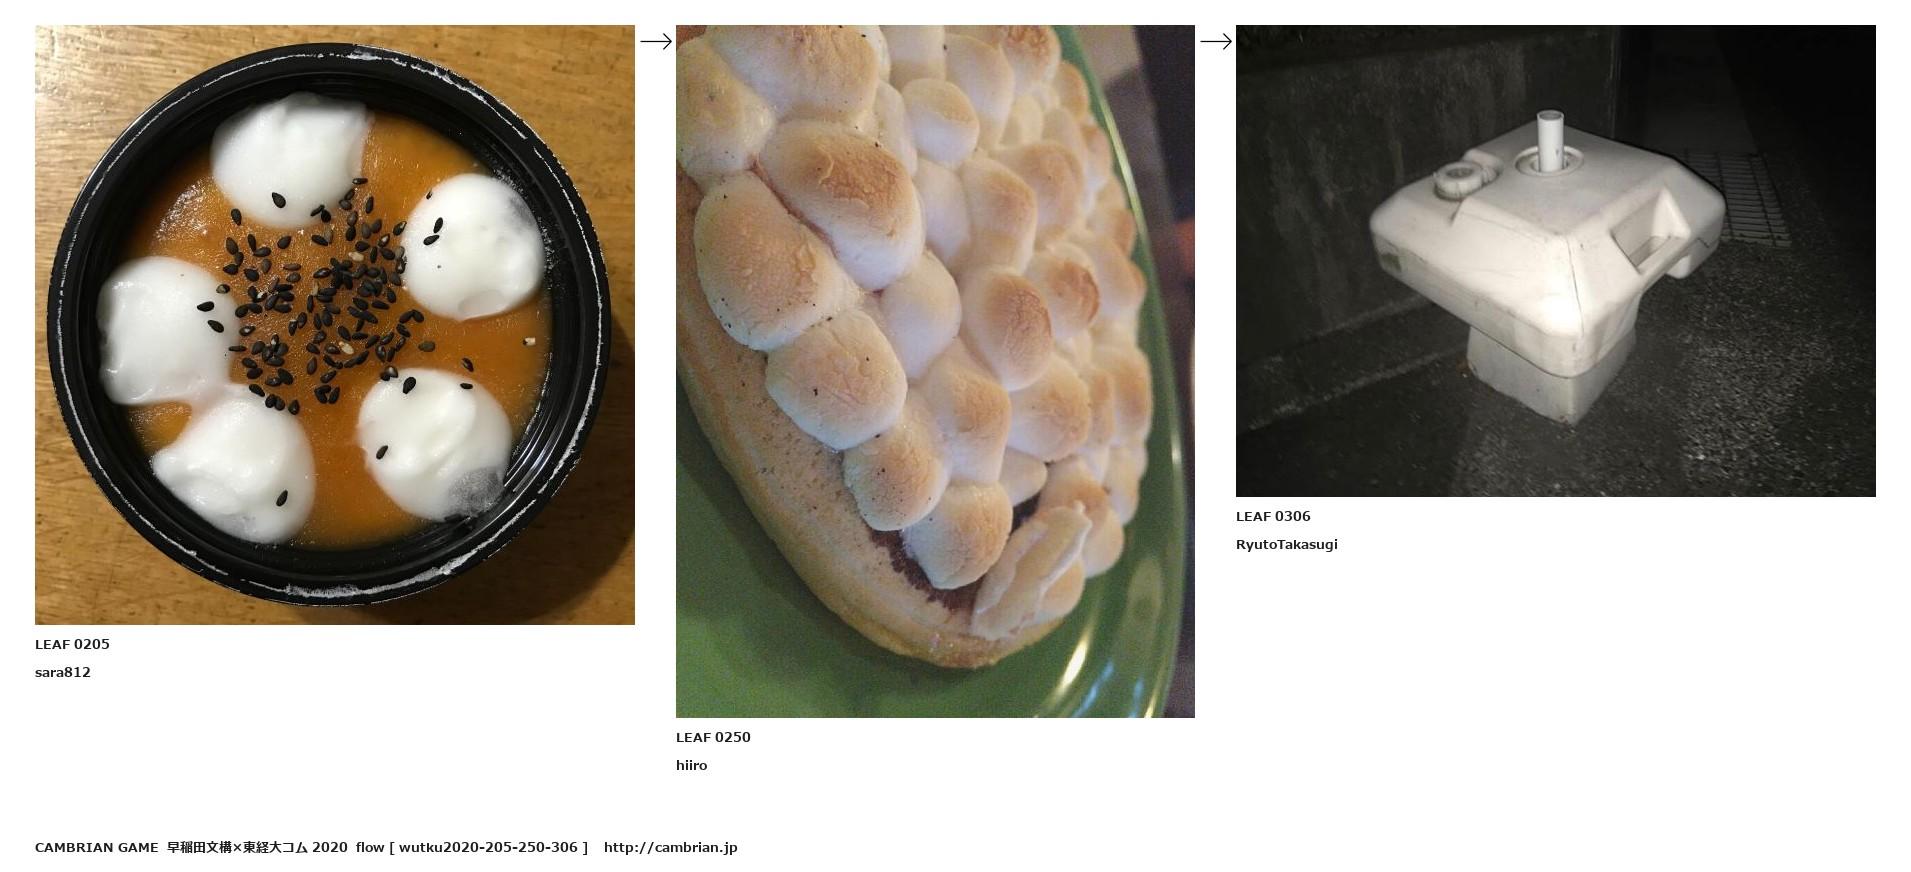Click the white pipe atop the concrete base
This screenshot has width=1911, height=872.
point(1549,140)
